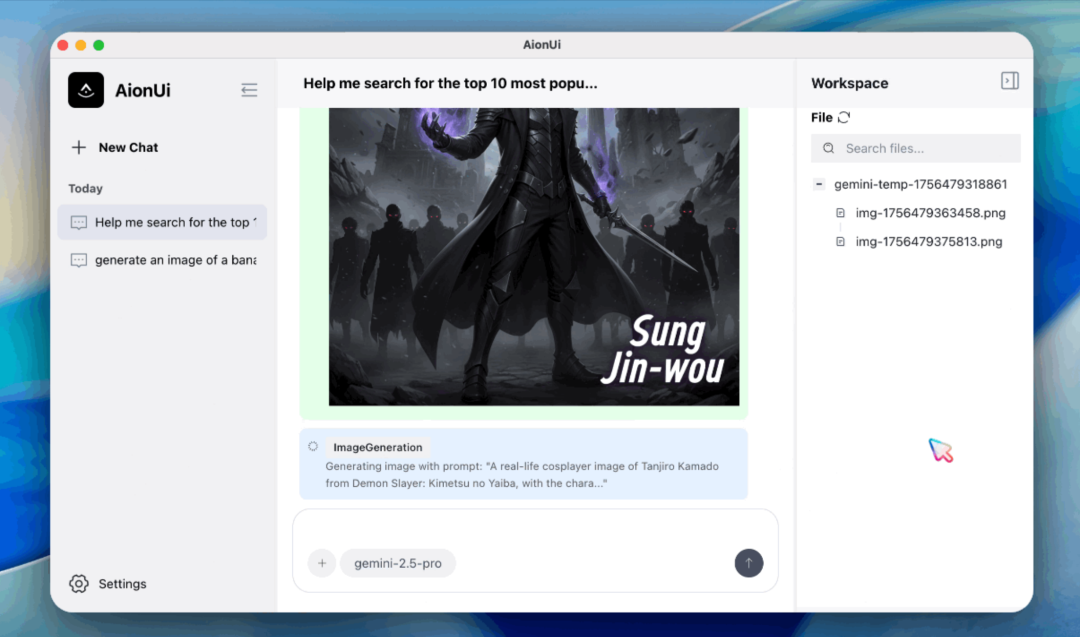The image size is (1080, 637).
Task: Refresh the workspace File list
Action: point(844,117)
